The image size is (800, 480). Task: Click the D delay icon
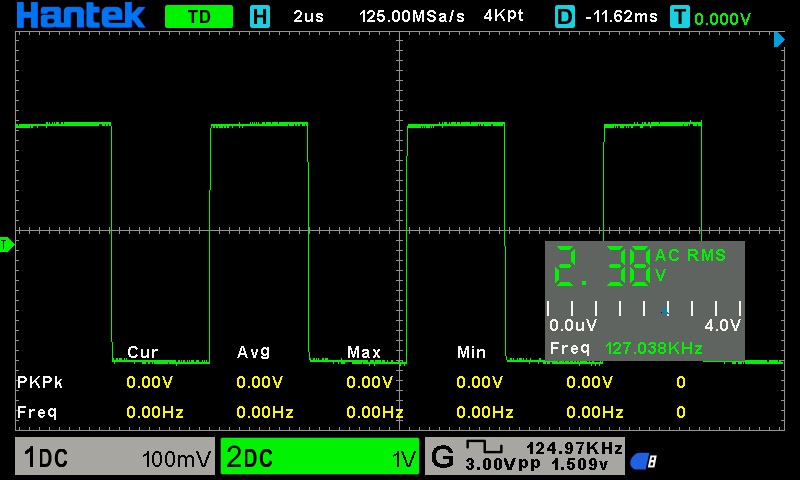tap(565, 17)
